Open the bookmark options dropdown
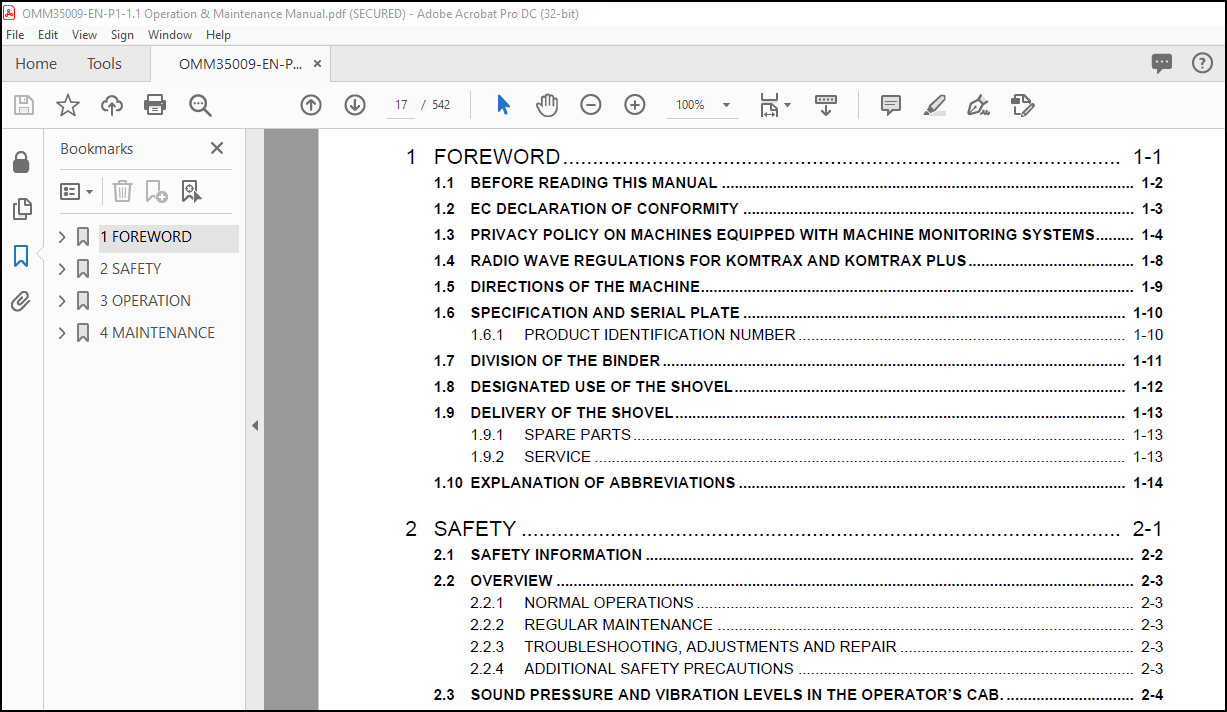The image size is (1227, 712). 76,191
